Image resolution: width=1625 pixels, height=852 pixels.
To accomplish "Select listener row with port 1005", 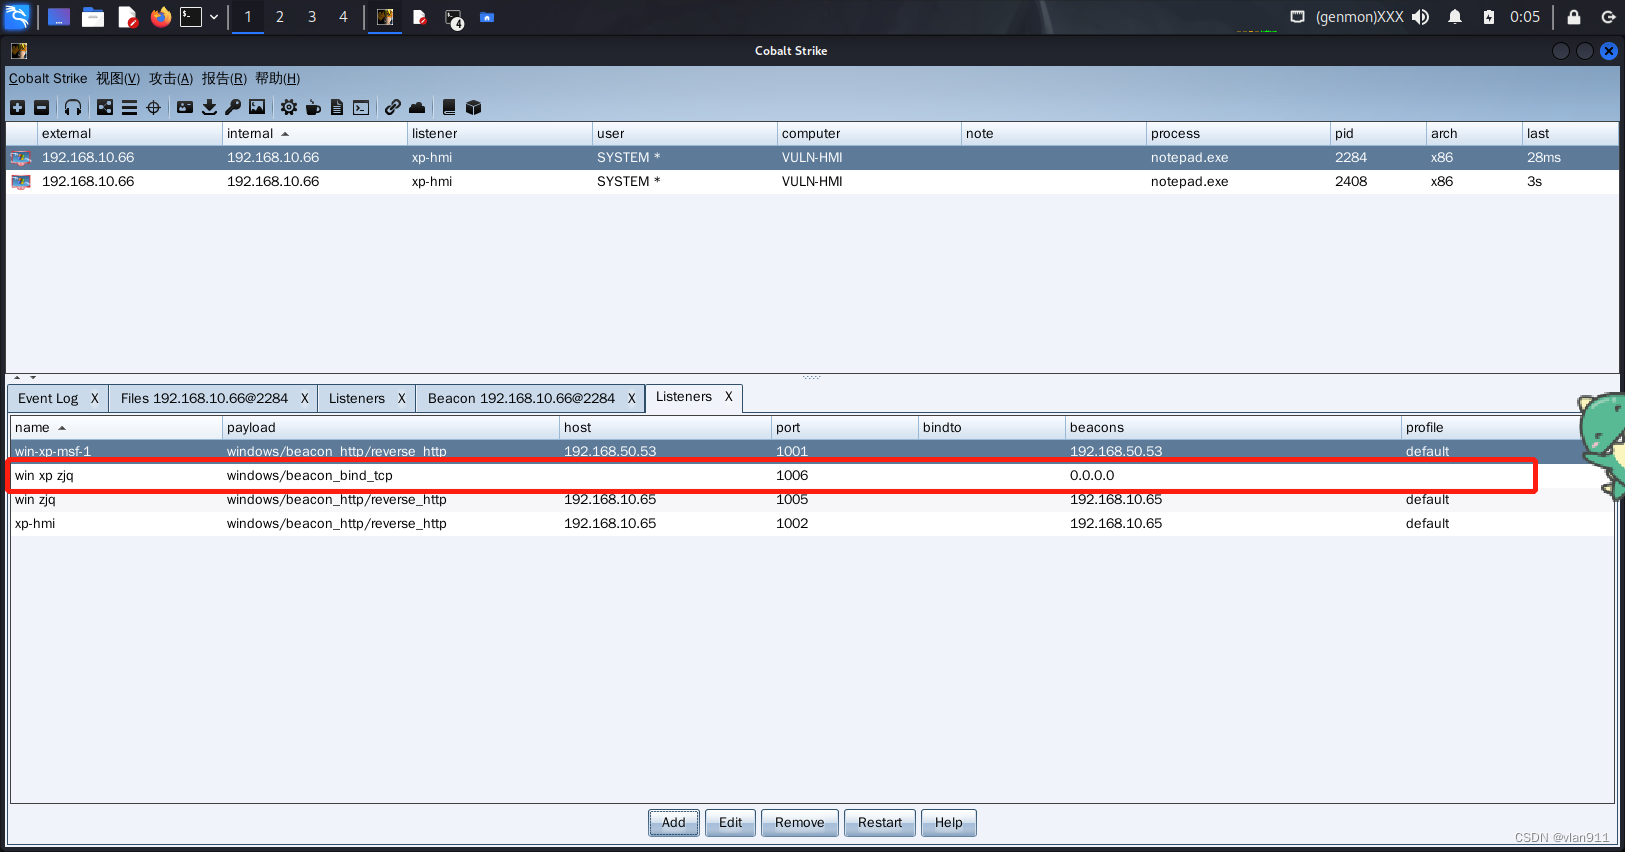I will pos(812,500).
